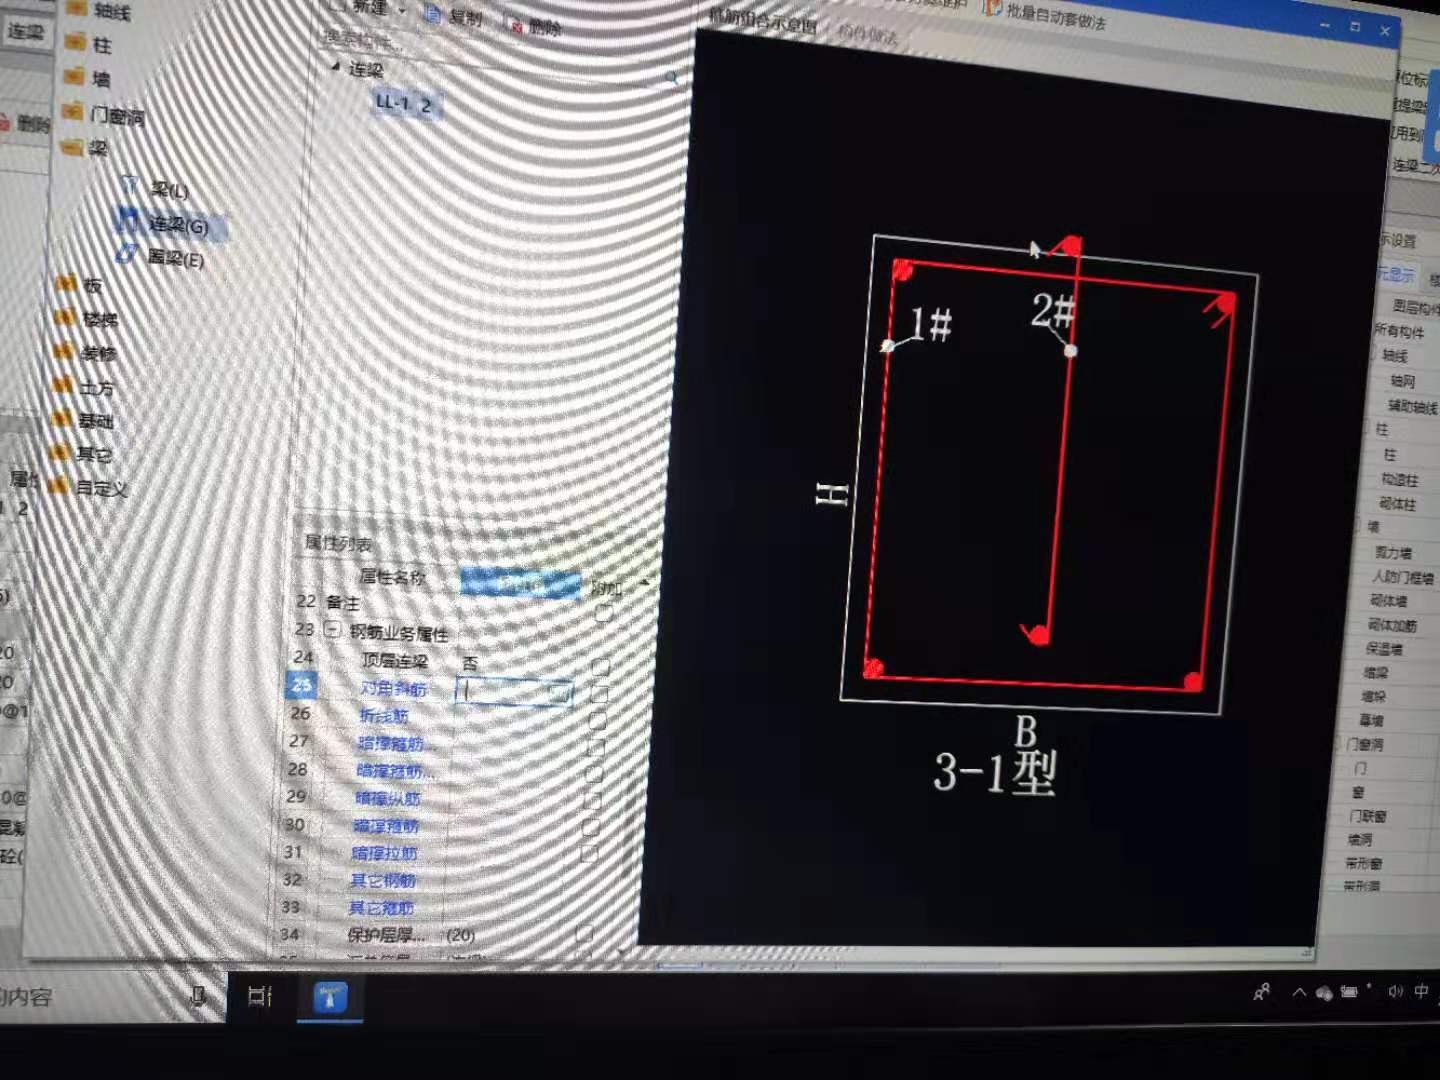Tick the 附加 checkbox for 暗撑纵筋 row
The height and width of the screenshot is (1080, 1440).
591,801
